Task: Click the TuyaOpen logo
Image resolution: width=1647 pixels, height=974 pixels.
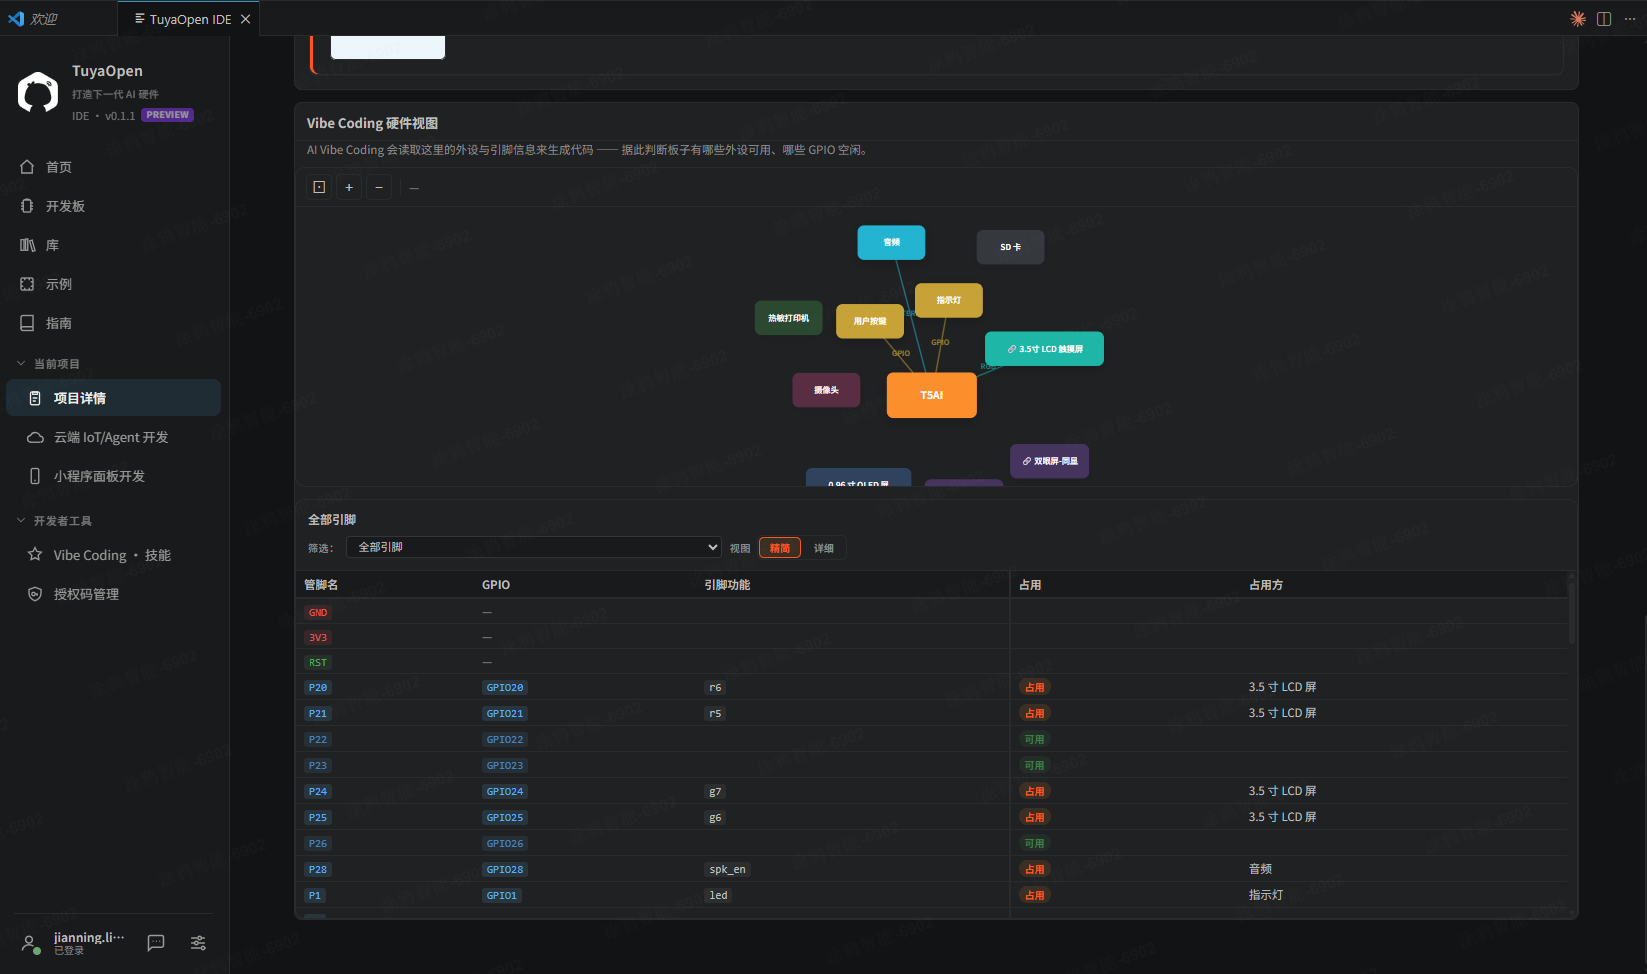Action: (38, 92)
